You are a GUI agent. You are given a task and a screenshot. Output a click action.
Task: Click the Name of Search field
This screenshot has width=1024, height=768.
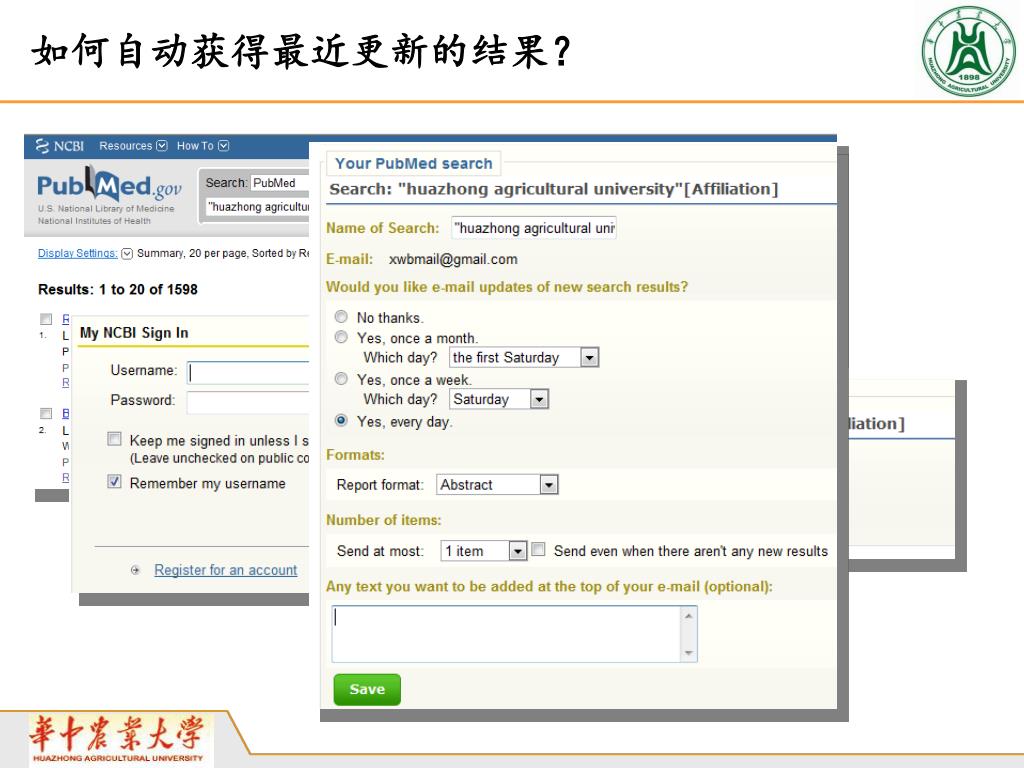534,228
